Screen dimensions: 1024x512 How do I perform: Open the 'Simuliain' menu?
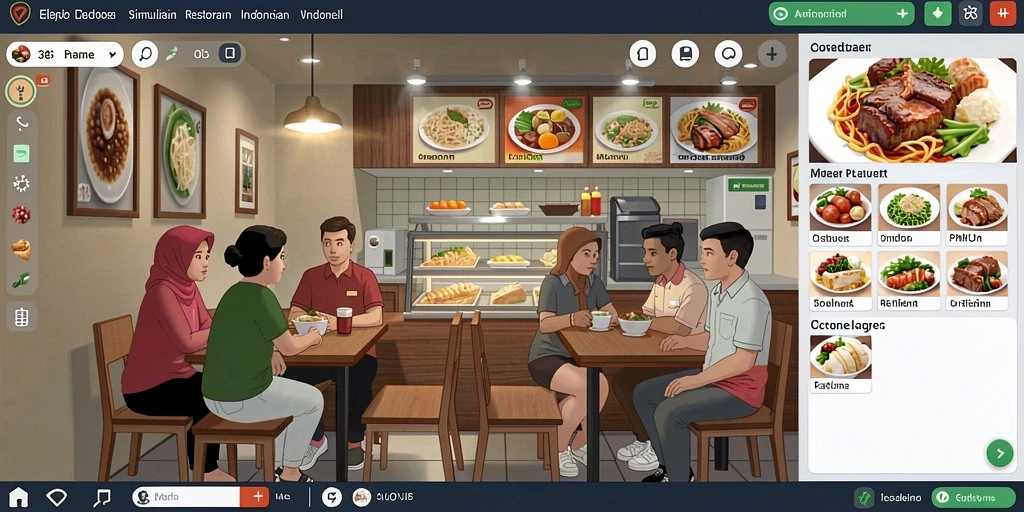152,14
